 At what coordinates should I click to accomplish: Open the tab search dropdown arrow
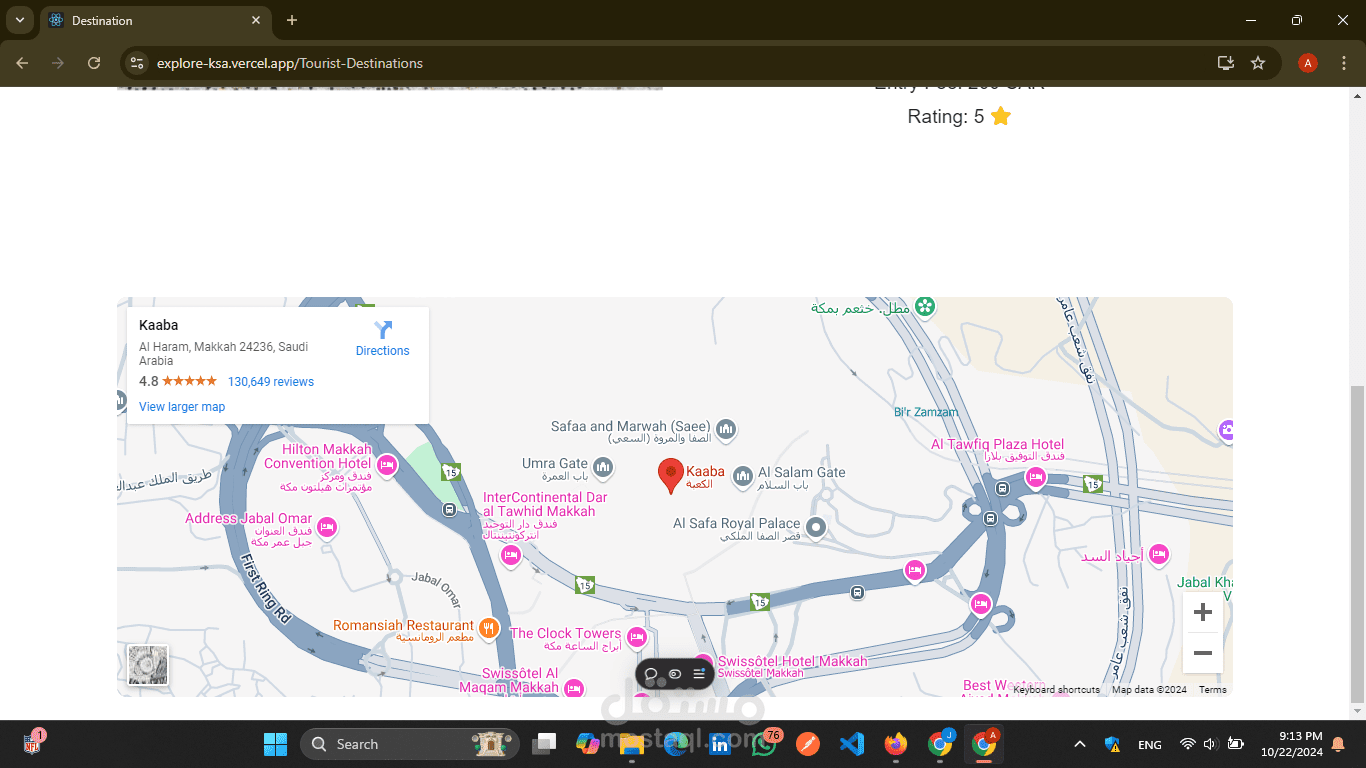point(19,20)
